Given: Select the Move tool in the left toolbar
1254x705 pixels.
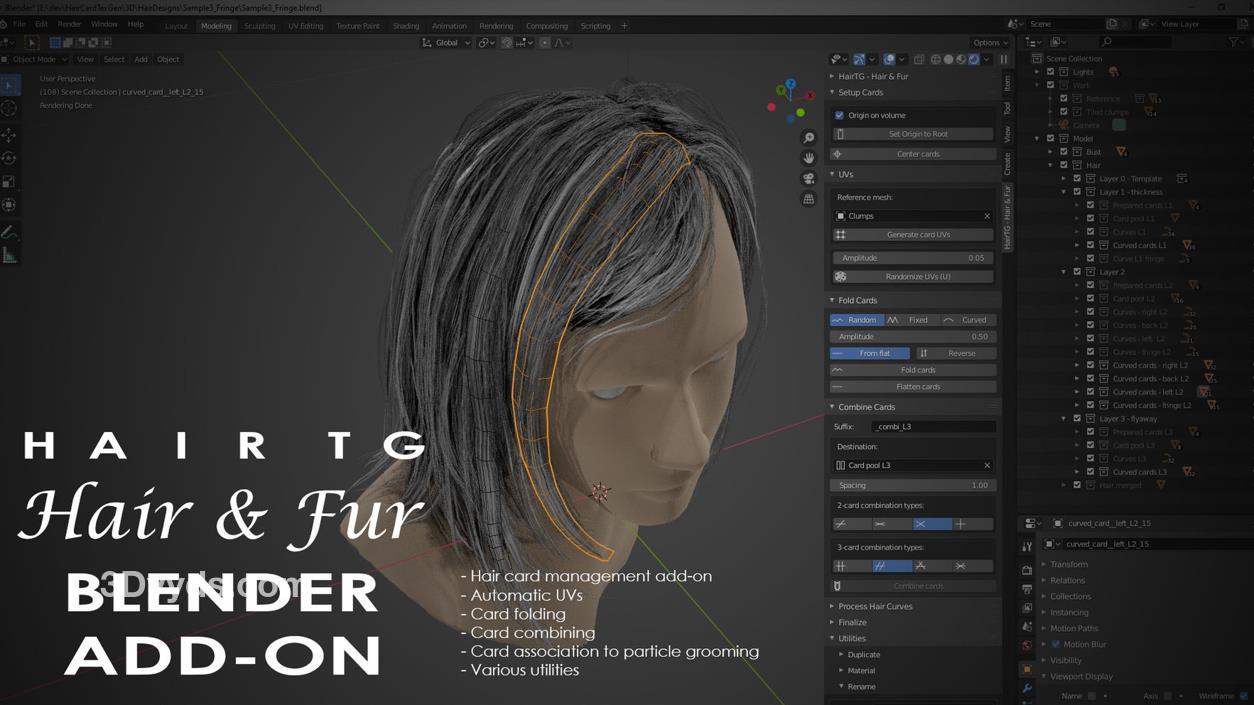Looking at the screenshot, I should tap(9, 134).
